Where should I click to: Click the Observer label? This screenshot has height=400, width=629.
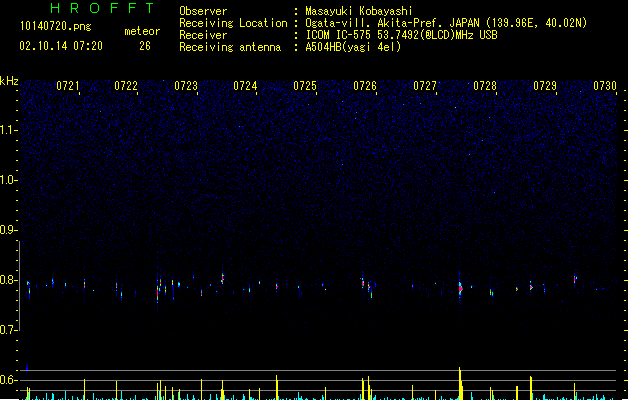pos(203,11)
